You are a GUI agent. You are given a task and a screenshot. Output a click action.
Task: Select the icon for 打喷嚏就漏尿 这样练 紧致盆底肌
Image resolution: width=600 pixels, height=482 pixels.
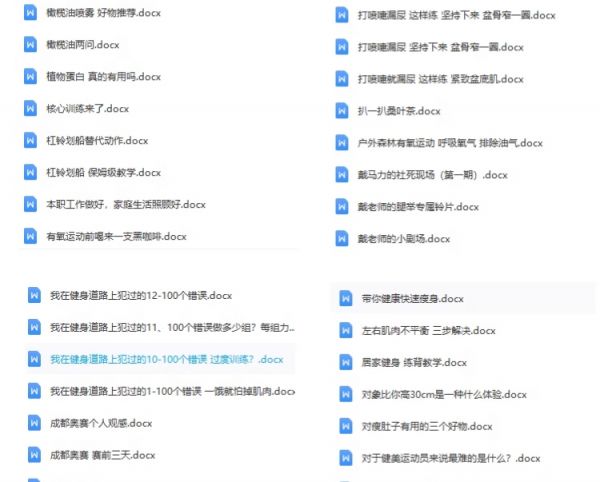(342, 79)
